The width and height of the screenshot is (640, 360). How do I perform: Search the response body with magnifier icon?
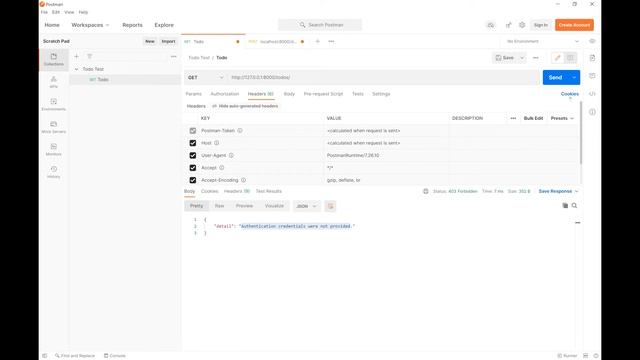[x=574, y=206]
